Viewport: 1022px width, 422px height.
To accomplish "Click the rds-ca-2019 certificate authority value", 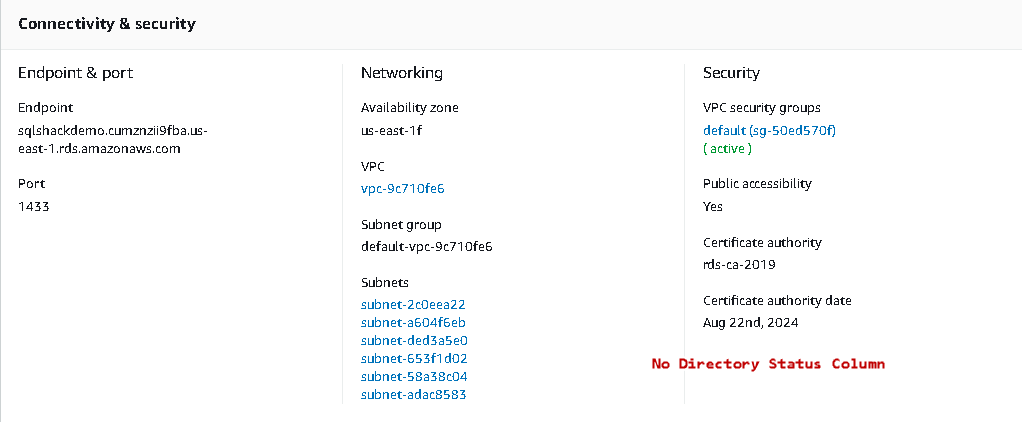I will pos(739,265).
